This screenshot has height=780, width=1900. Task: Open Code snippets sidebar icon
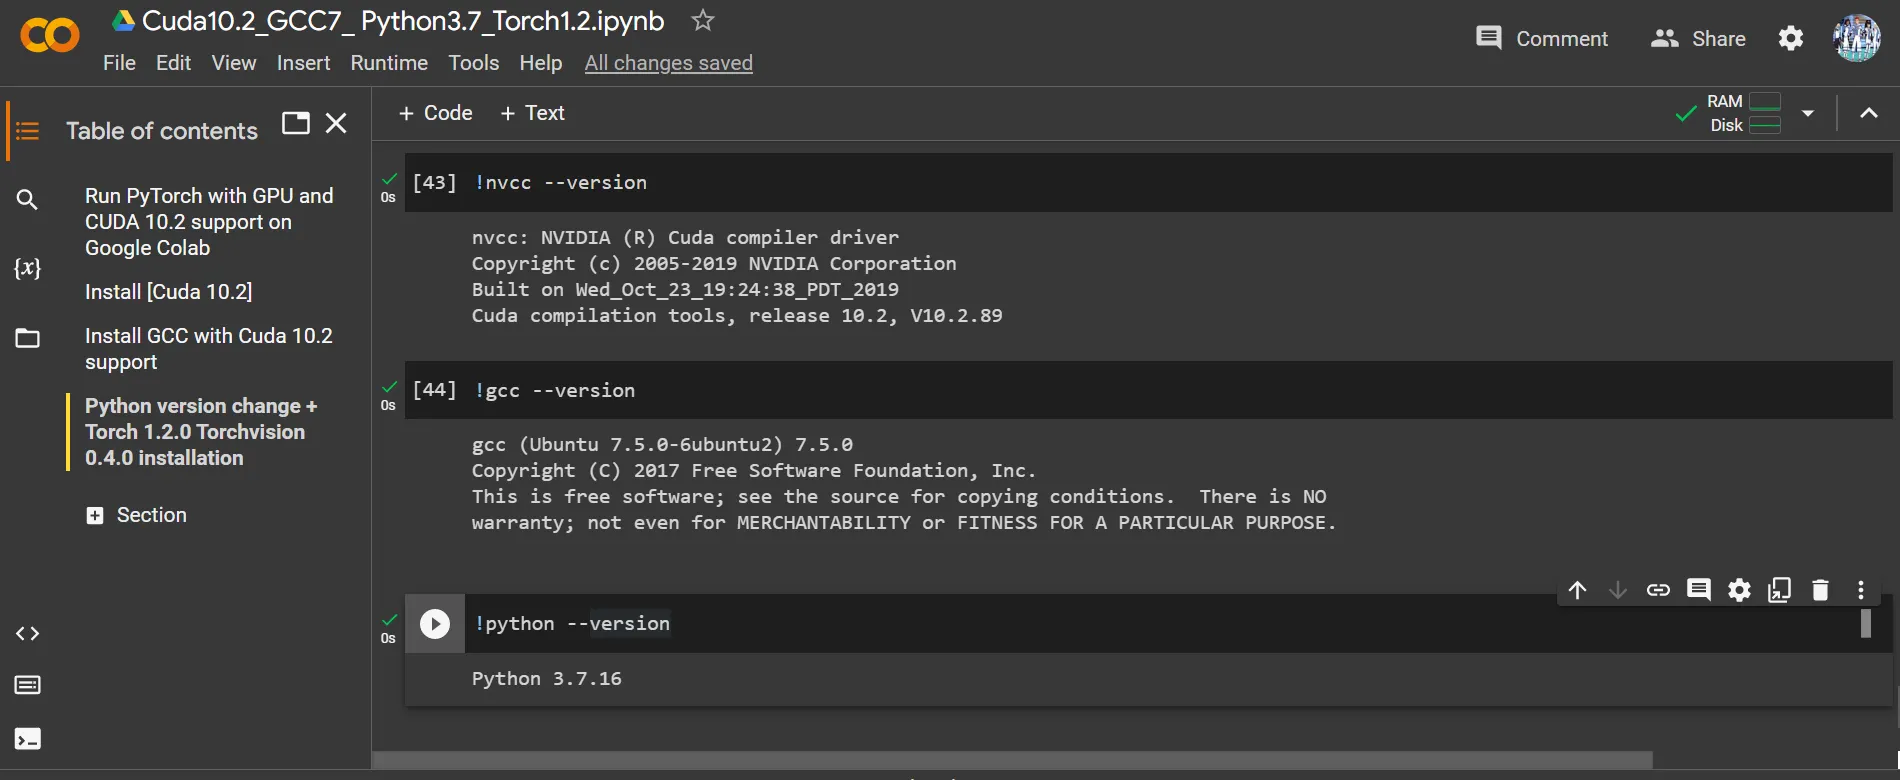[x=27, y=634]
